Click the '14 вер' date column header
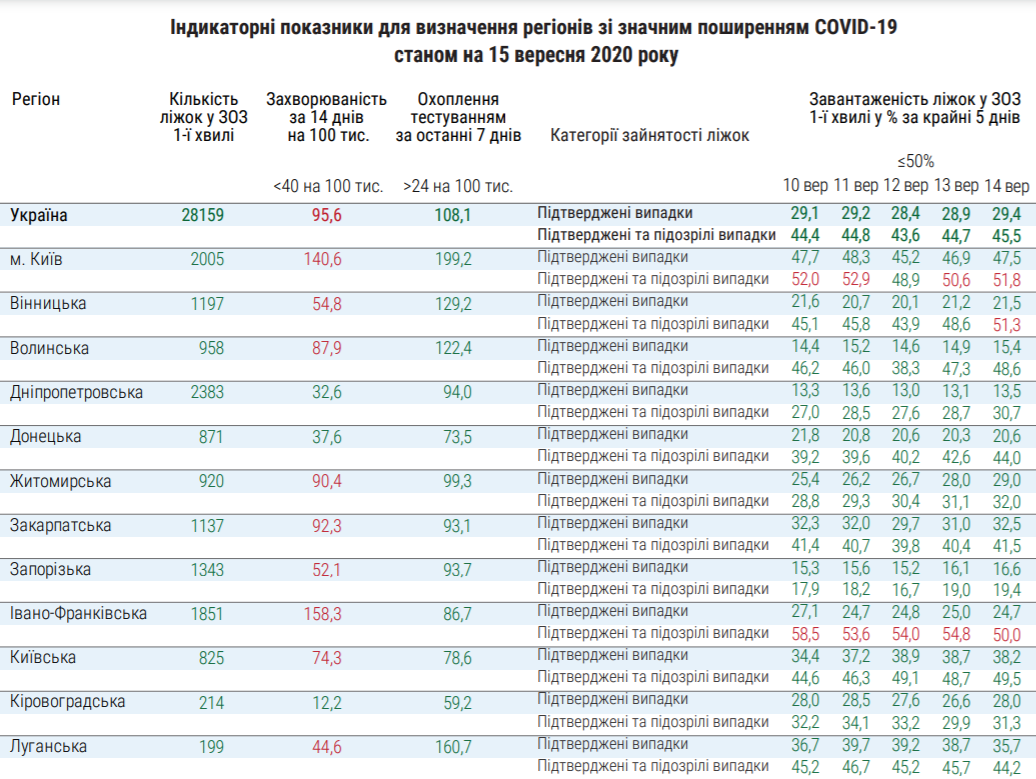Screen dimensions: 1036x779 1006,186
